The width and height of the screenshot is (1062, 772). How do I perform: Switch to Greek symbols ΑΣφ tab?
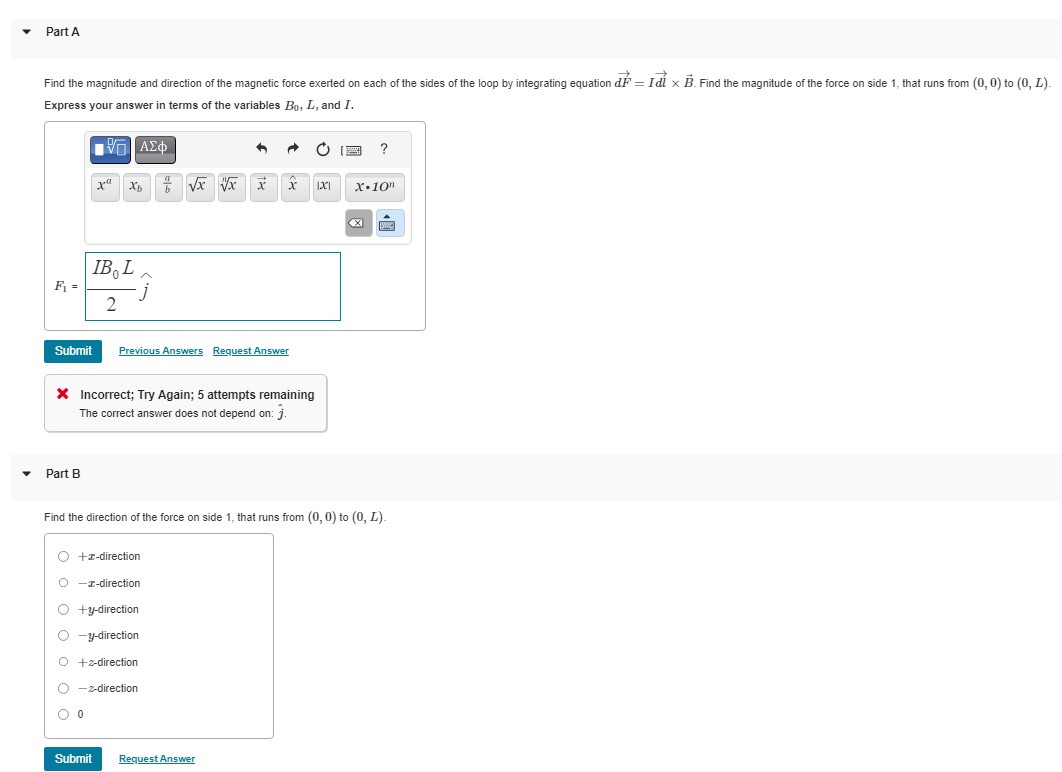155,149
